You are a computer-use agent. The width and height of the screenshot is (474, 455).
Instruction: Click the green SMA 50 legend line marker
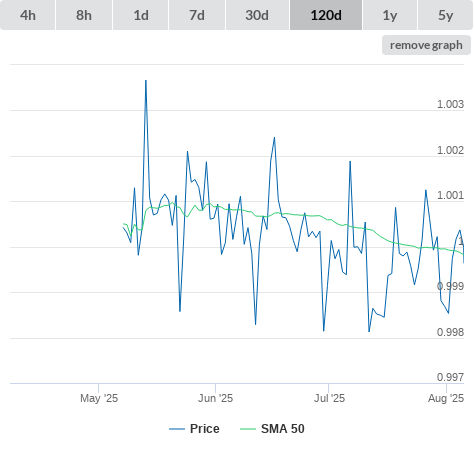(x=248, y=429)
